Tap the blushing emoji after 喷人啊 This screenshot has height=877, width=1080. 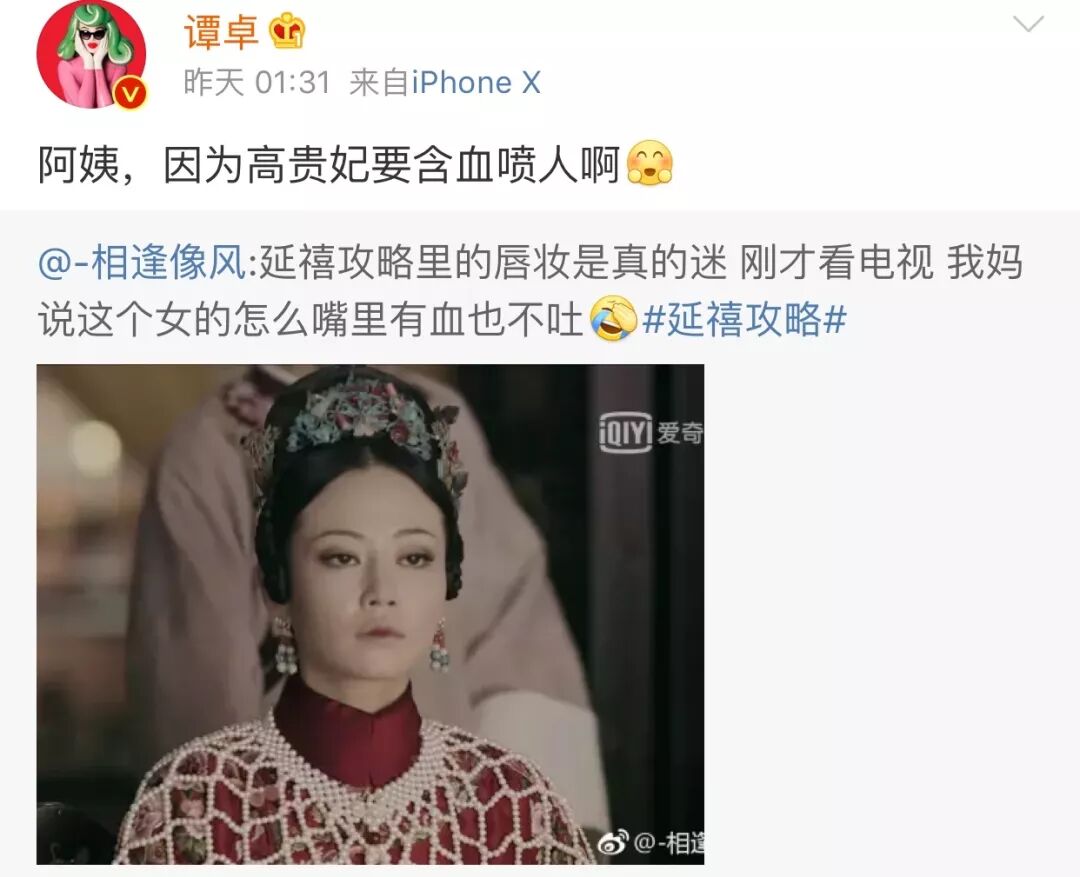(650, 163)
